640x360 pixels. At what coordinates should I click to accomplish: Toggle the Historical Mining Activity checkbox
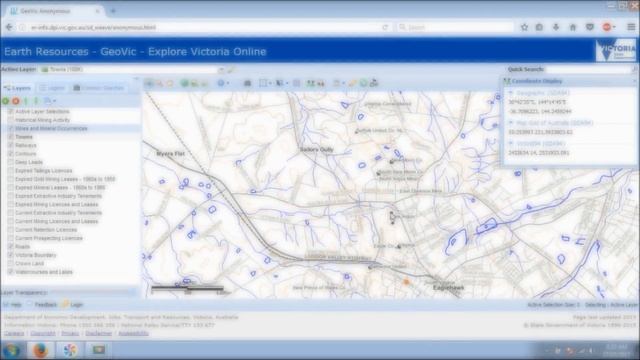(x=11, y=120)
